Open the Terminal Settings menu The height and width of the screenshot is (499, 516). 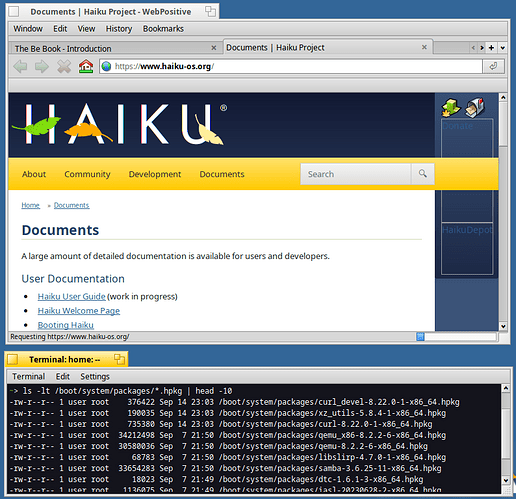pyautogui.click(x=95, y=376)
